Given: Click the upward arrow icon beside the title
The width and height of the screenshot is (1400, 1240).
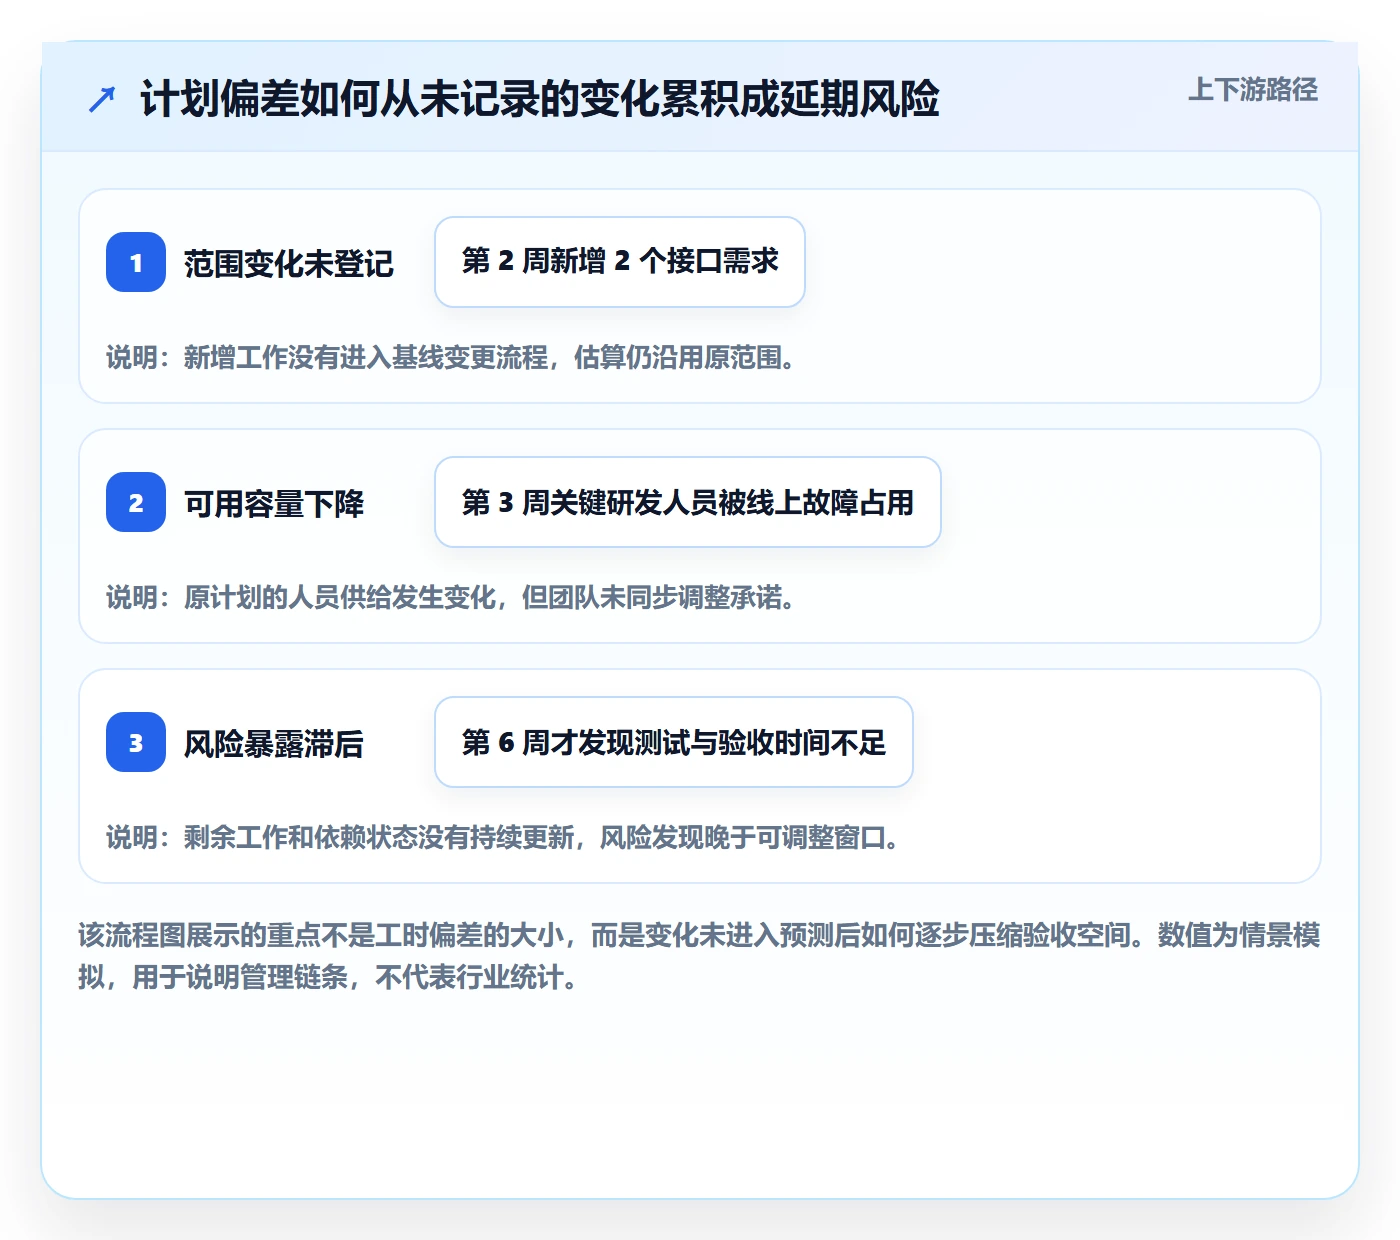Looking at the screenshot, I should click(x=102, y=99).
